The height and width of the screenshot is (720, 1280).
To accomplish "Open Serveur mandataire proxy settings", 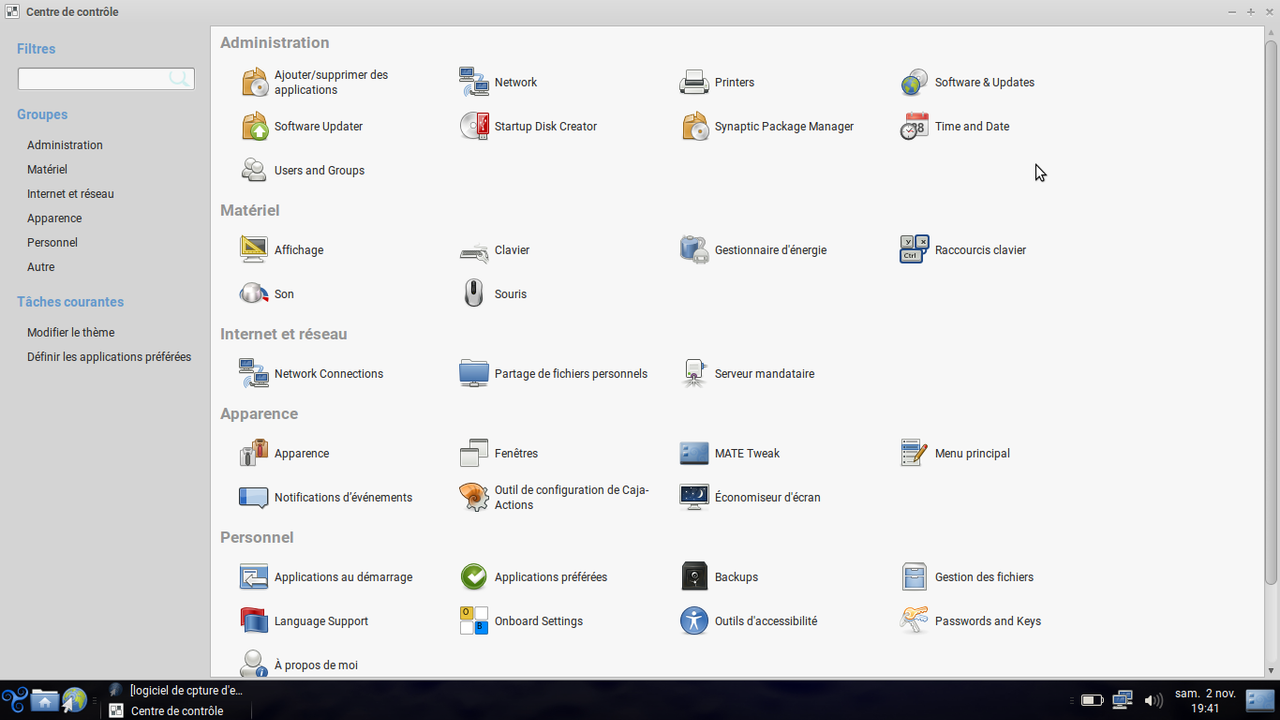I will pyautogui.click(x=747, y=374).
